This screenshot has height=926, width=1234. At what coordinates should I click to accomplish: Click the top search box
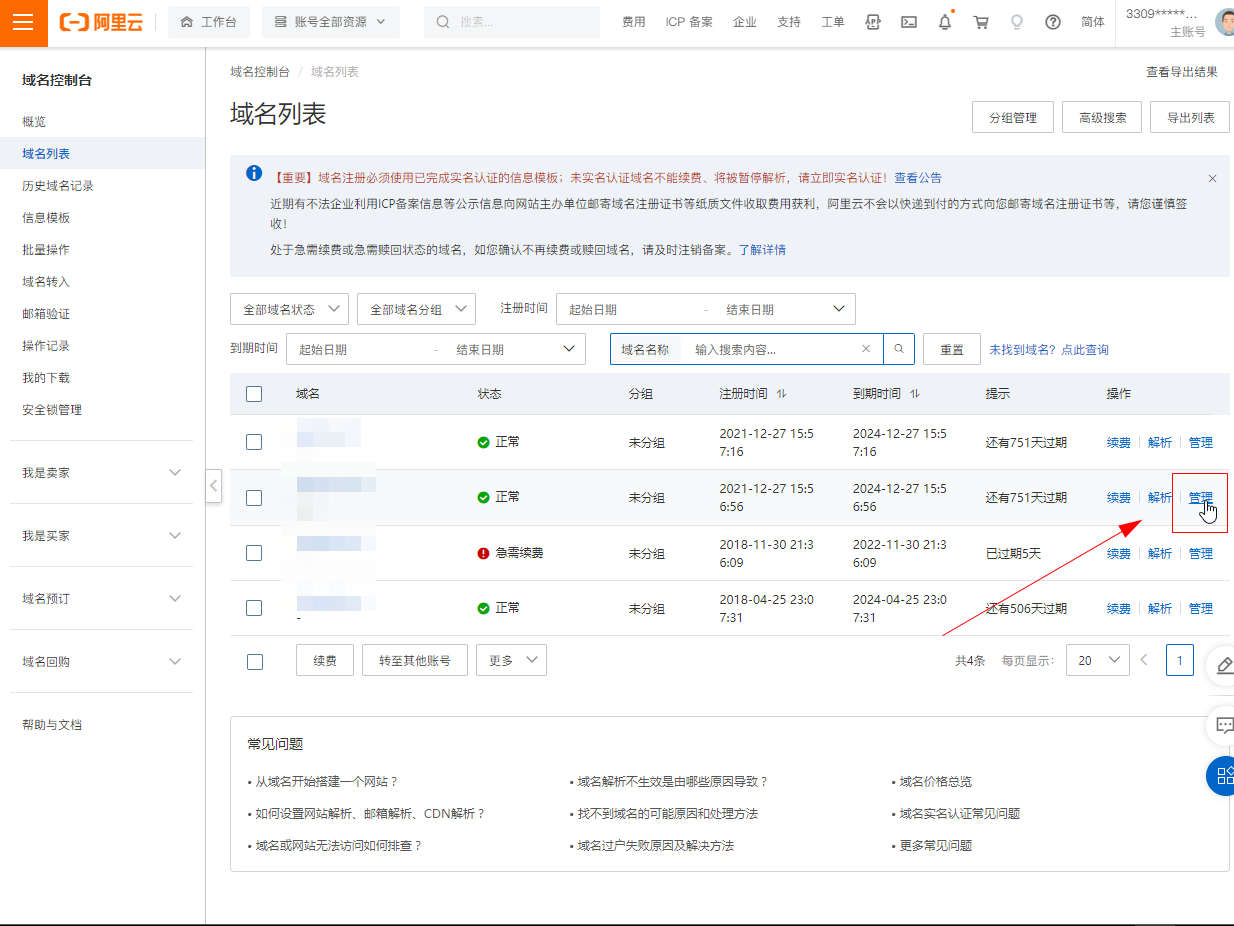512,22
